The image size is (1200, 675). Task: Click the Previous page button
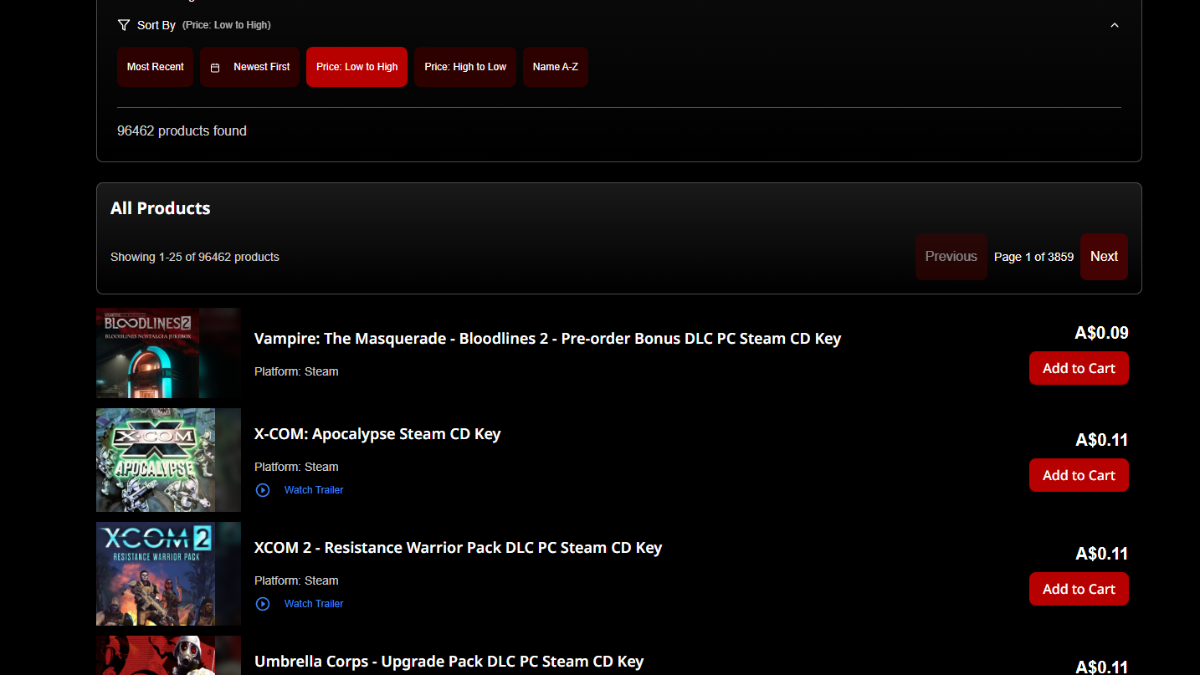pyautogui.click(x=950, y=257)
